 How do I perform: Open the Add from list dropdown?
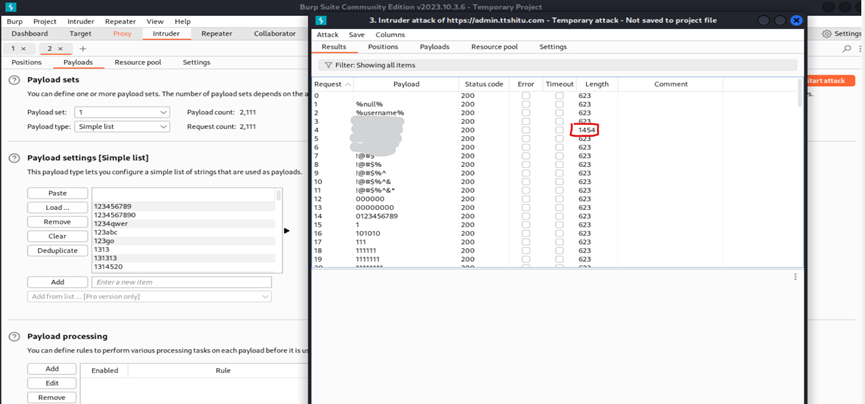pos(149,296)
